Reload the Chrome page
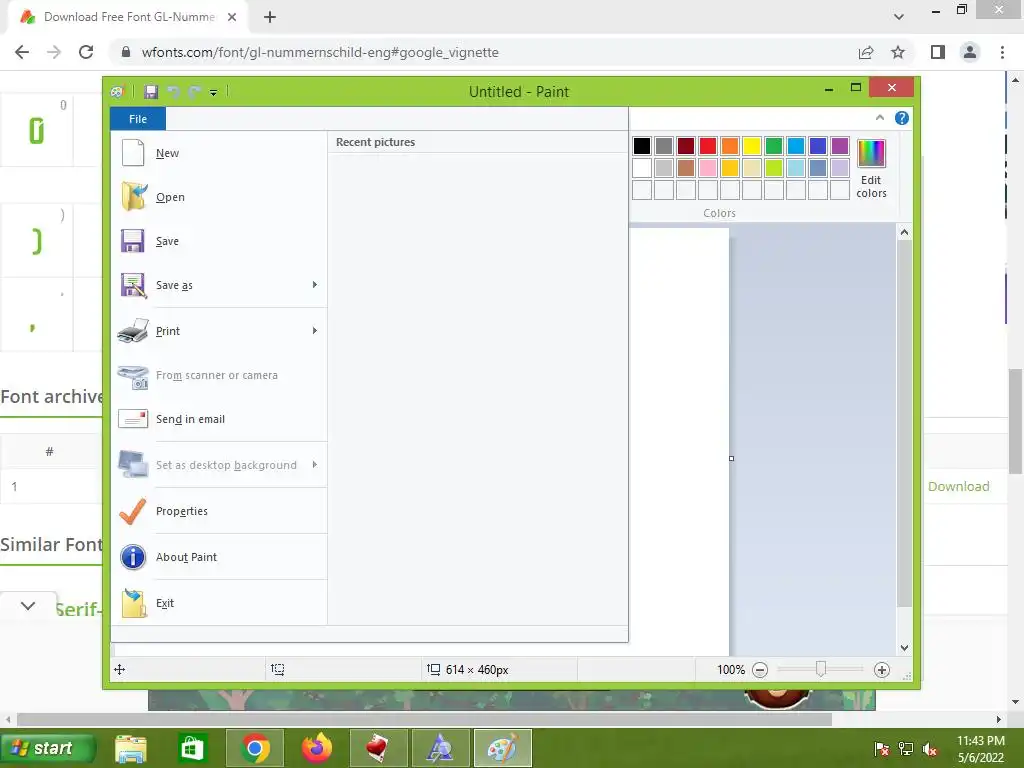This screenshot has height=768, width=1024. [86, 52]
